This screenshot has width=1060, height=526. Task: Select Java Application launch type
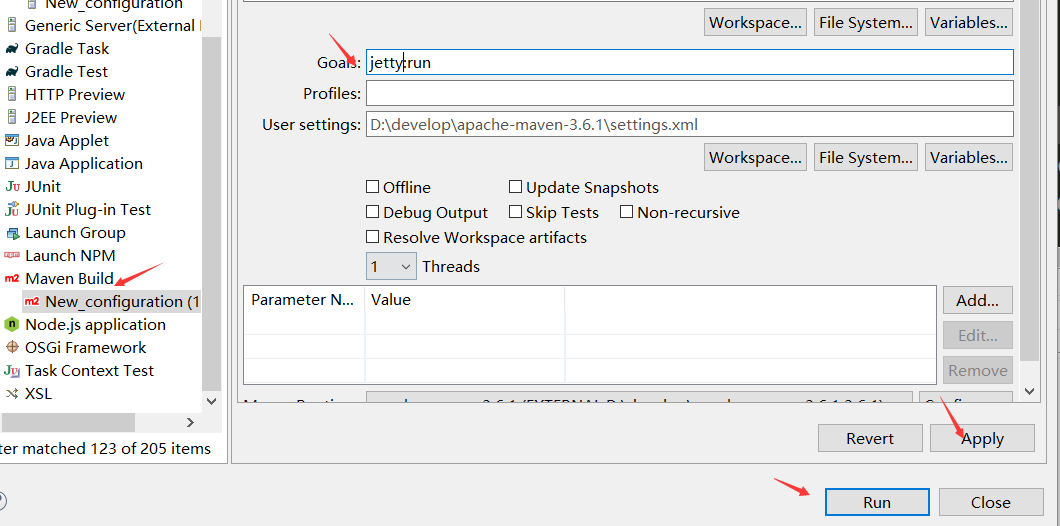[x=84, y=164]
